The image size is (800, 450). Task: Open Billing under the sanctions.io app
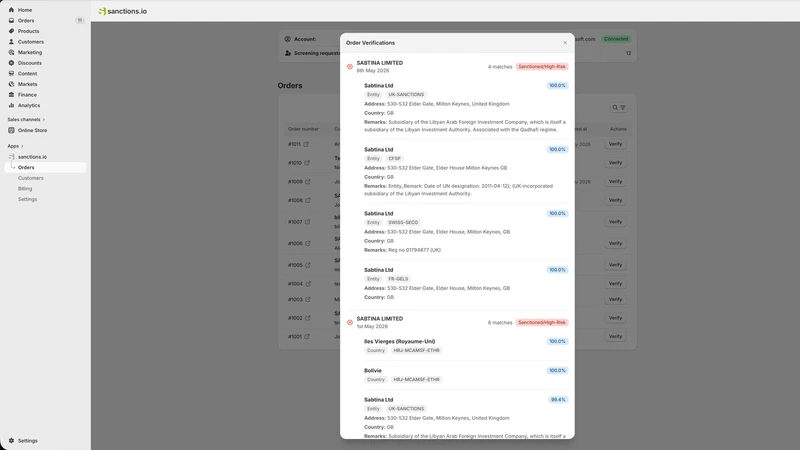click(25, 189)
